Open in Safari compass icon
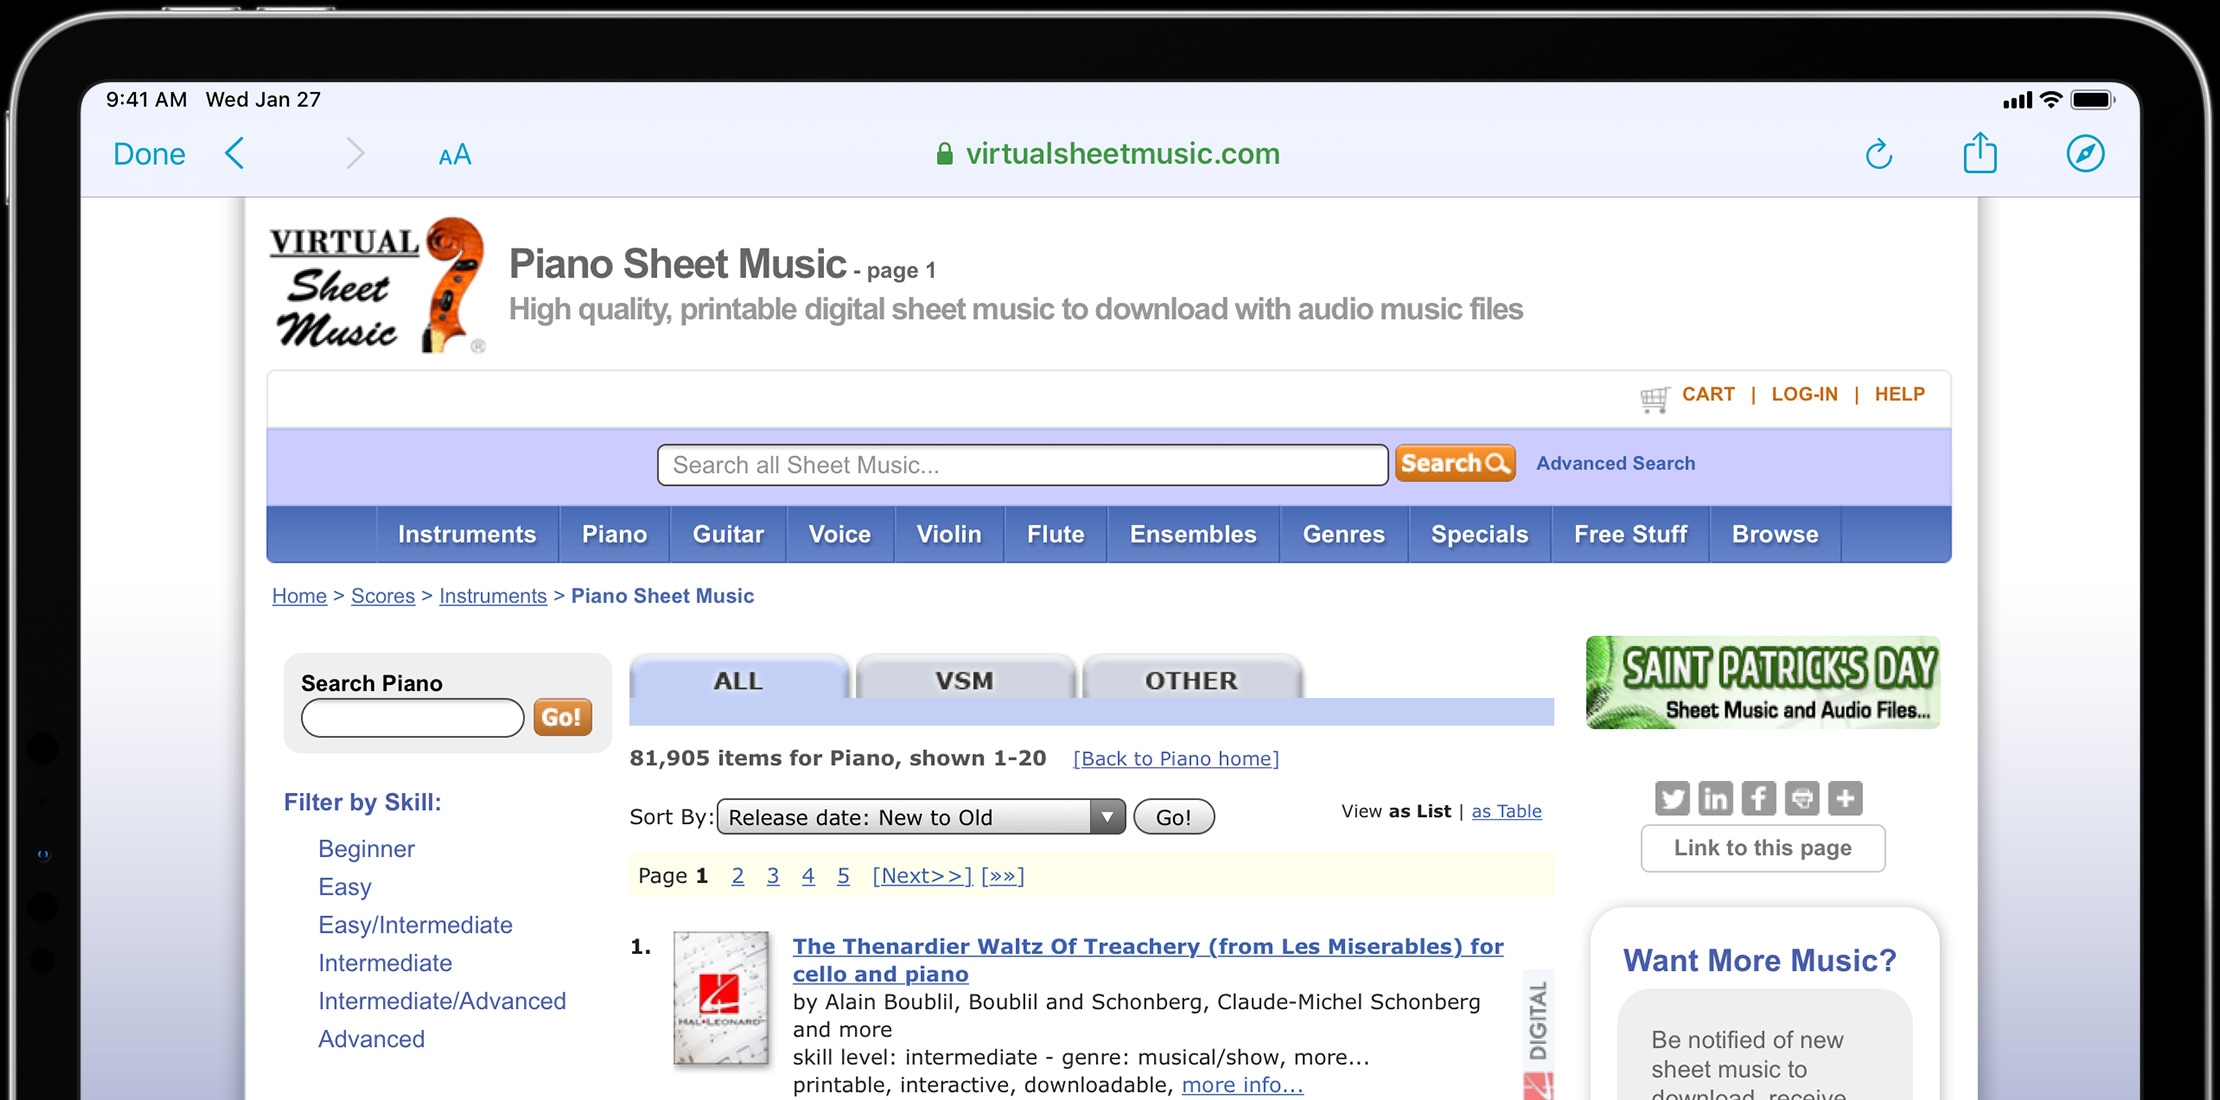The image size is (2220, 1100). click(x=2085, y=154)
